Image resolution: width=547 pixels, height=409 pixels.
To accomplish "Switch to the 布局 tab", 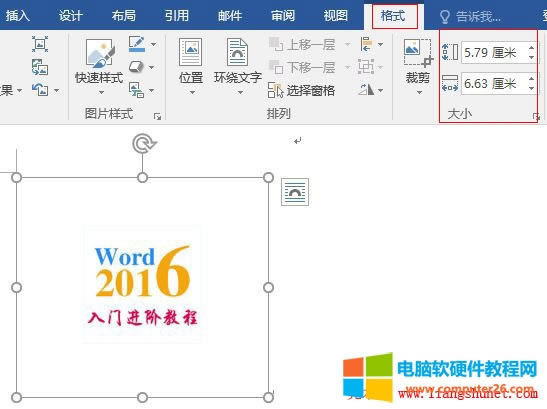I will tap(123, 16).
